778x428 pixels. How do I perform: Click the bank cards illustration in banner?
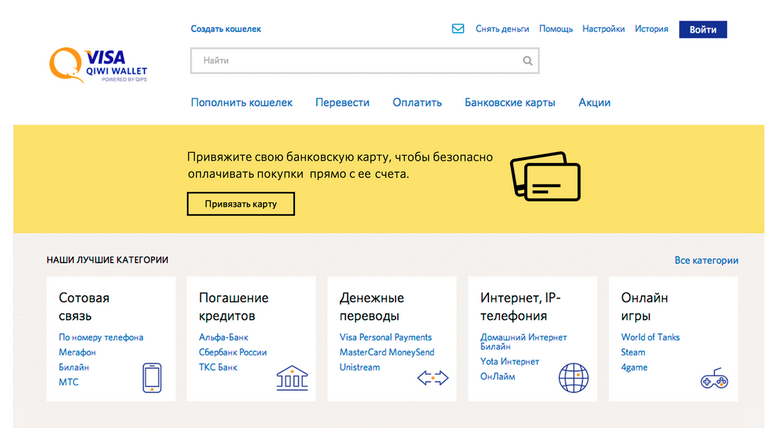point(545,176)
